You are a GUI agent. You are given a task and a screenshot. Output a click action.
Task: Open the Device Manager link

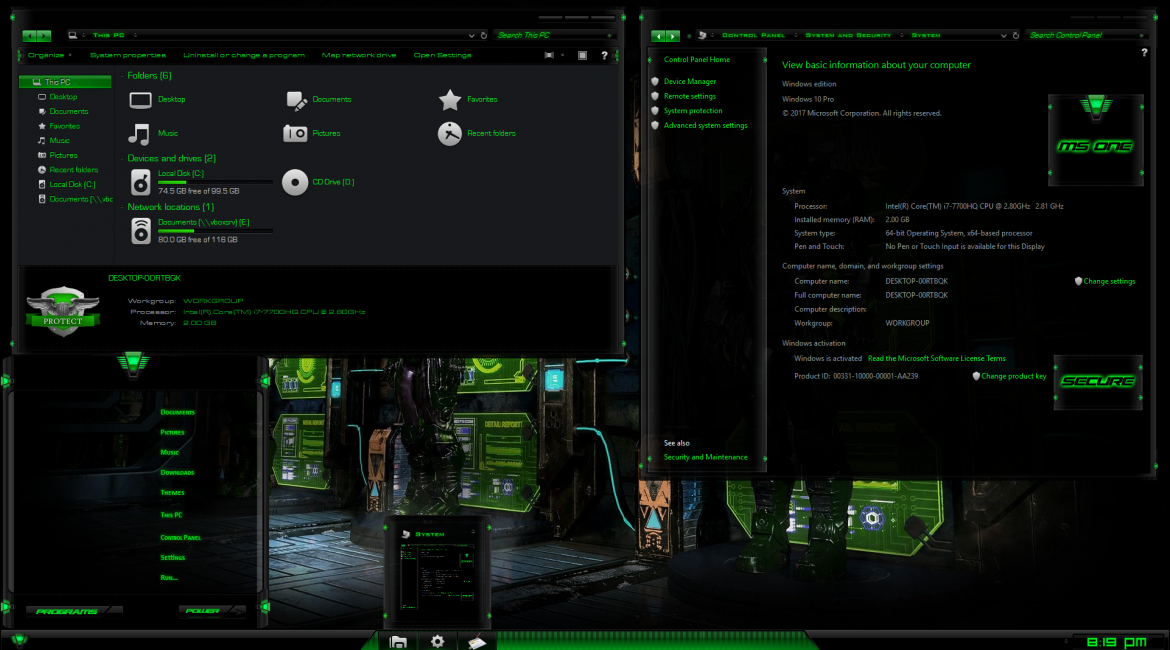click(689, 81)
